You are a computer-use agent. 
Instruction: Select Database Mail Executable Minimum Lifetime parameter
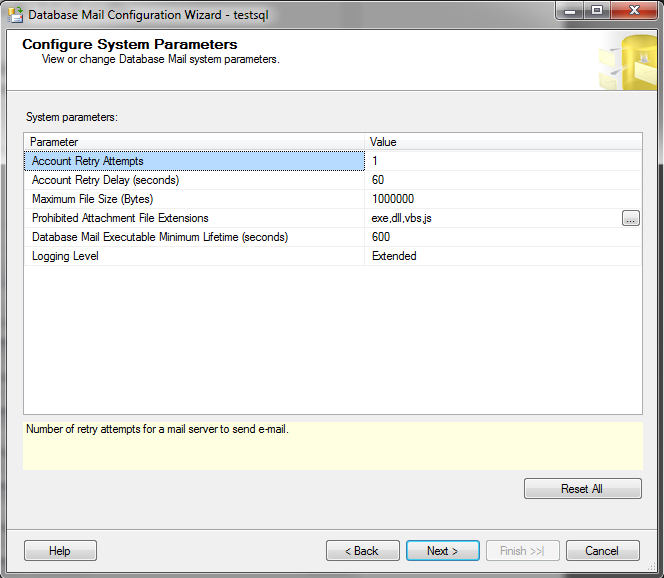[x=194, y=237]
